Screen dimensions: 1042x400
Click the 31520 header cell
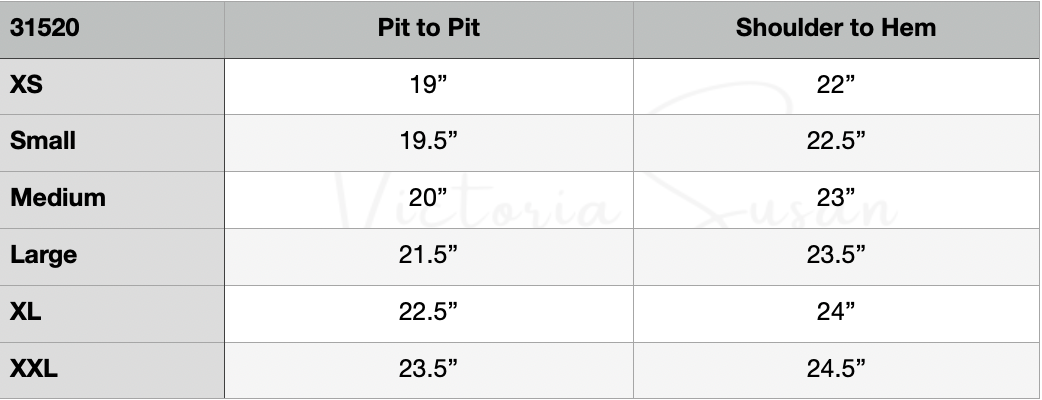click(45, 28)
